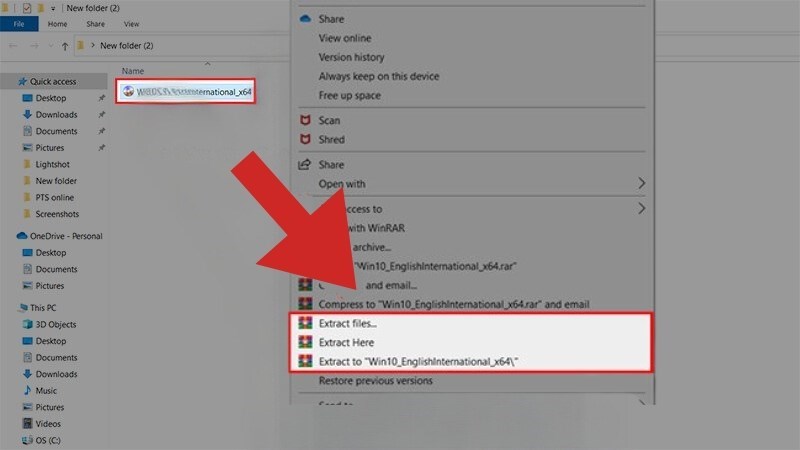Image resolution: width=800 pixels, height=450 pixels.
Task: Click the Name column header
Action: [x=133, y=71]
